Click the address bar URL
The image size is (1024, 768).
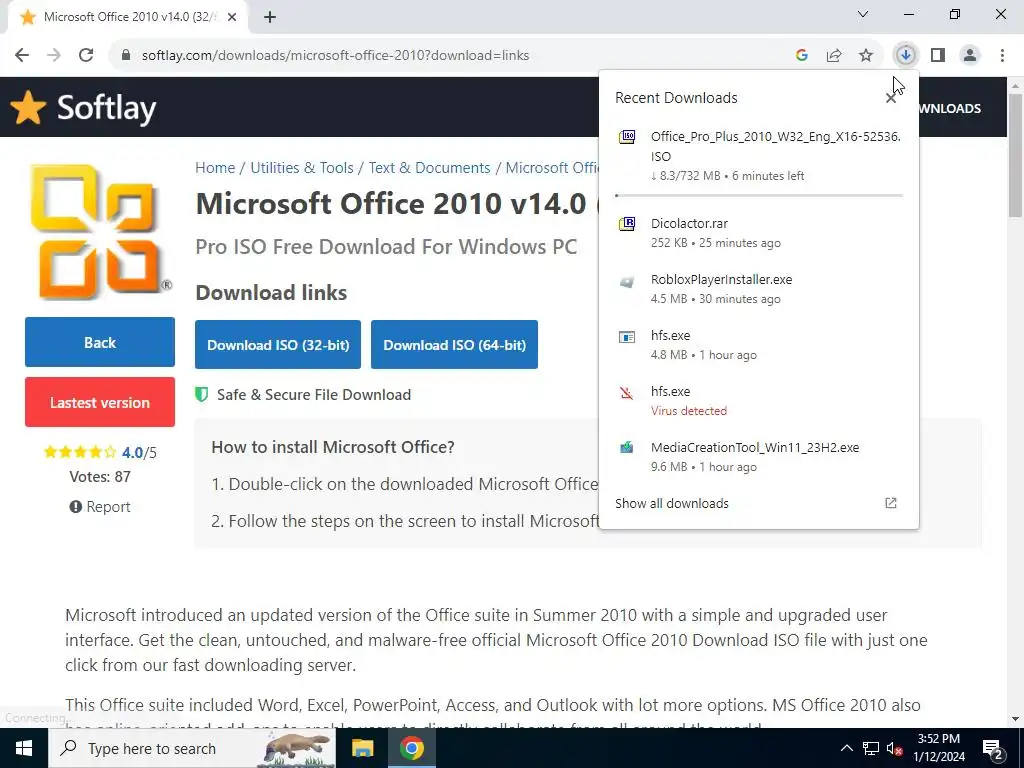[x=335, y=56]
